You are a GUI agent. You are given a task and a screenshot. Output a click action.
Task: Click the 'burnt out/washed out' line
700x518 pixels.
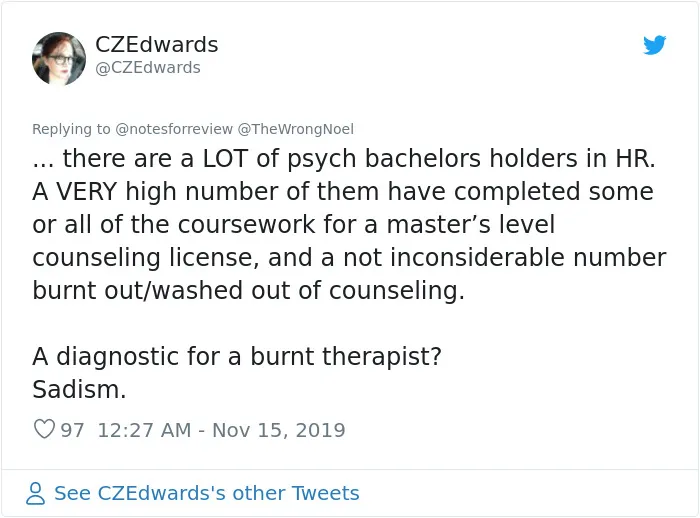pyautogui.click(x=249, y=291)
